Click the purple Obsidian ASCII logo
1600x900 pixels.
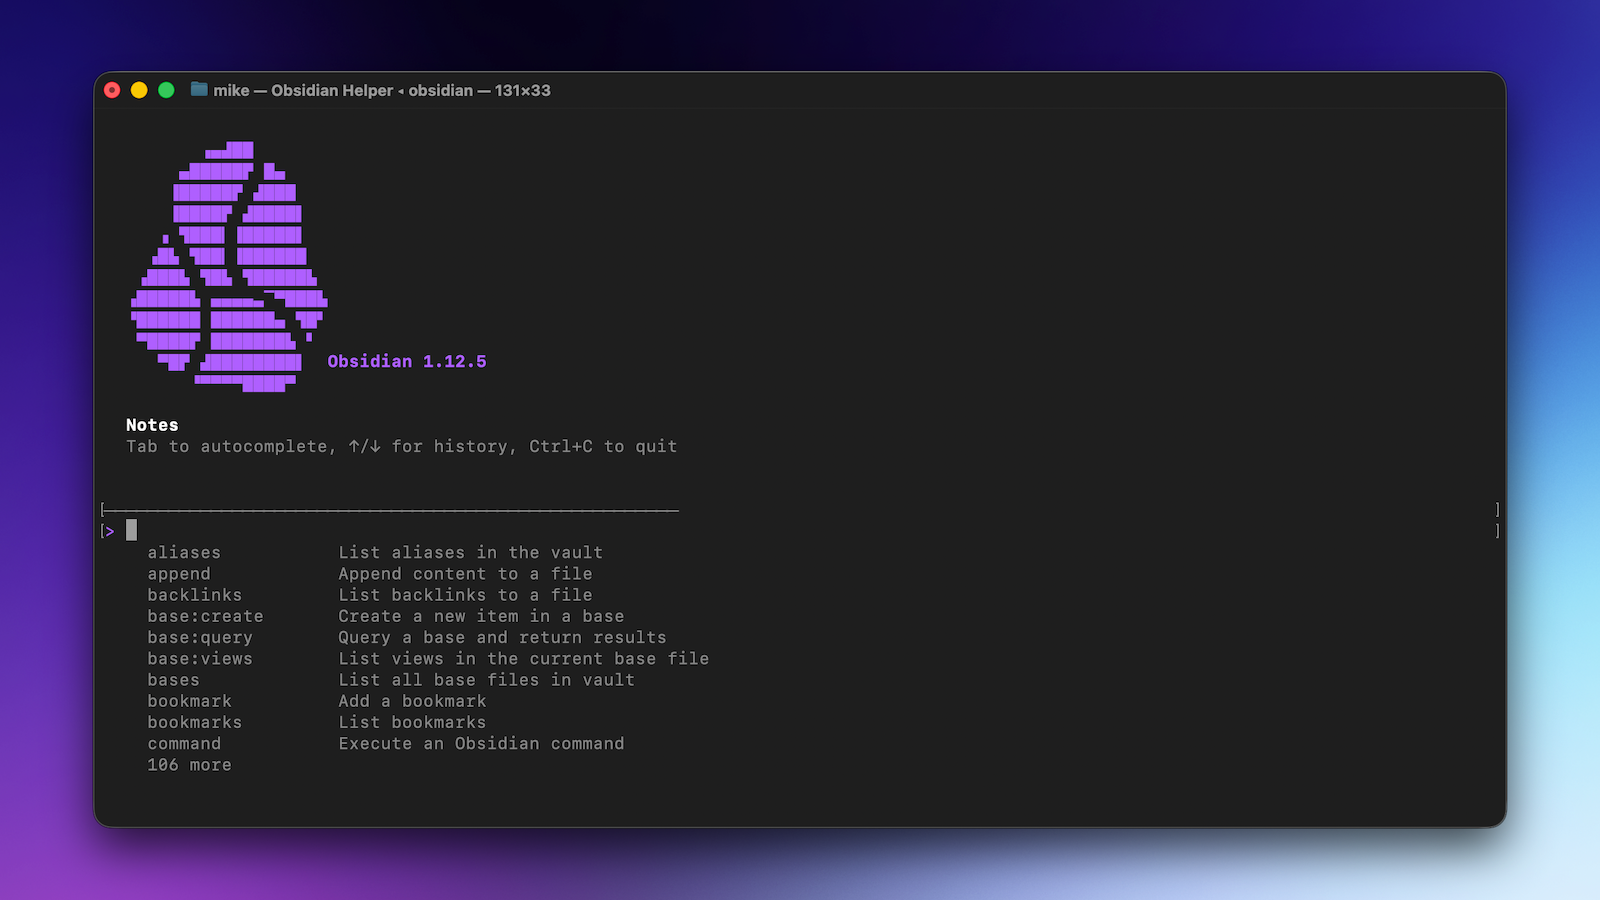click(x=229, y=266)
